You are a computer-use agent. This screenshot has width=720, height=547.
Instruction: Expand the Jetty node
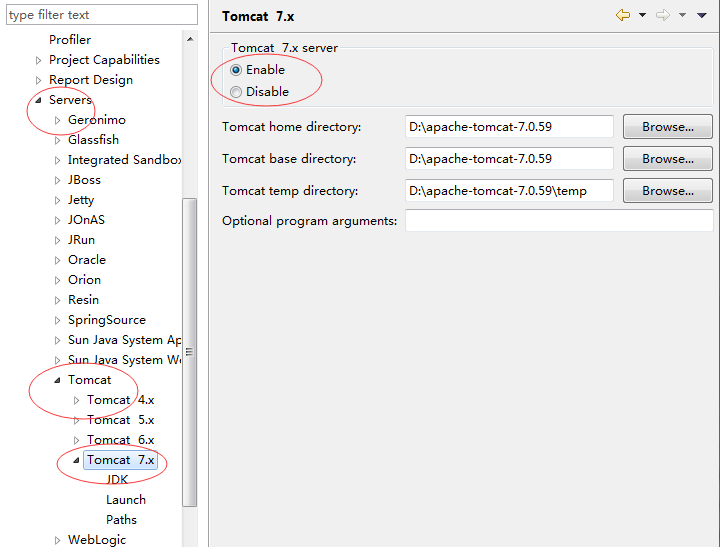(x=57, y=200)
